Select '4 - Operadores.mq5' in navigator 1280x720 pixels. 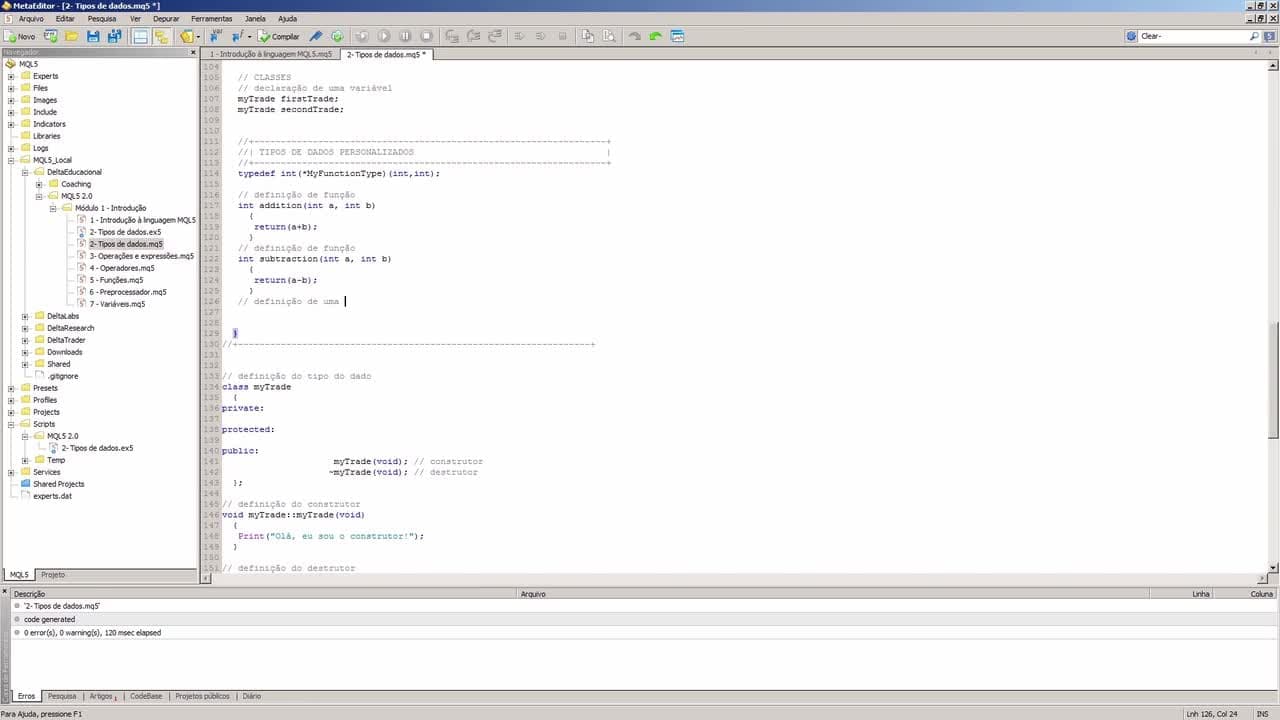(x=122, y=268)
